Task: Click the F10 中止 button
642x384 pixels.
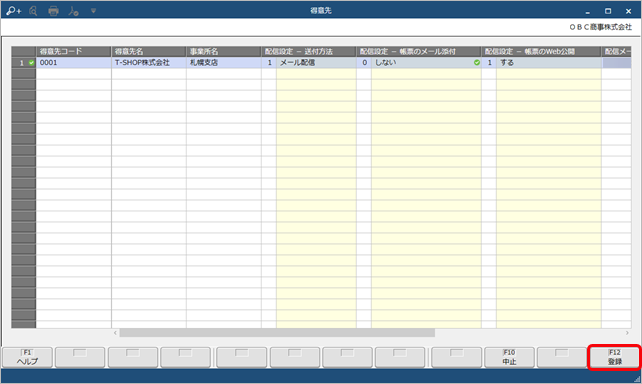Action: point(509,357)
